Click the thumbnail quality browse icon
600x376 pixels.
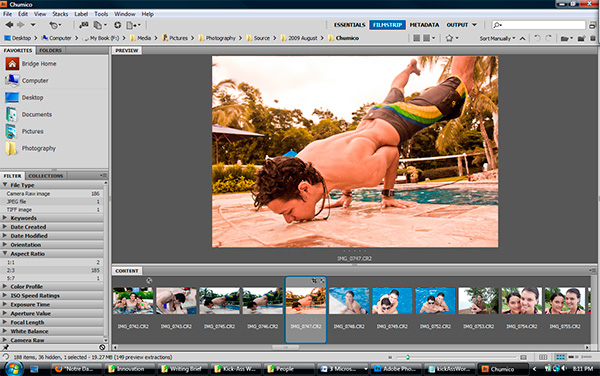click(417, 38)
